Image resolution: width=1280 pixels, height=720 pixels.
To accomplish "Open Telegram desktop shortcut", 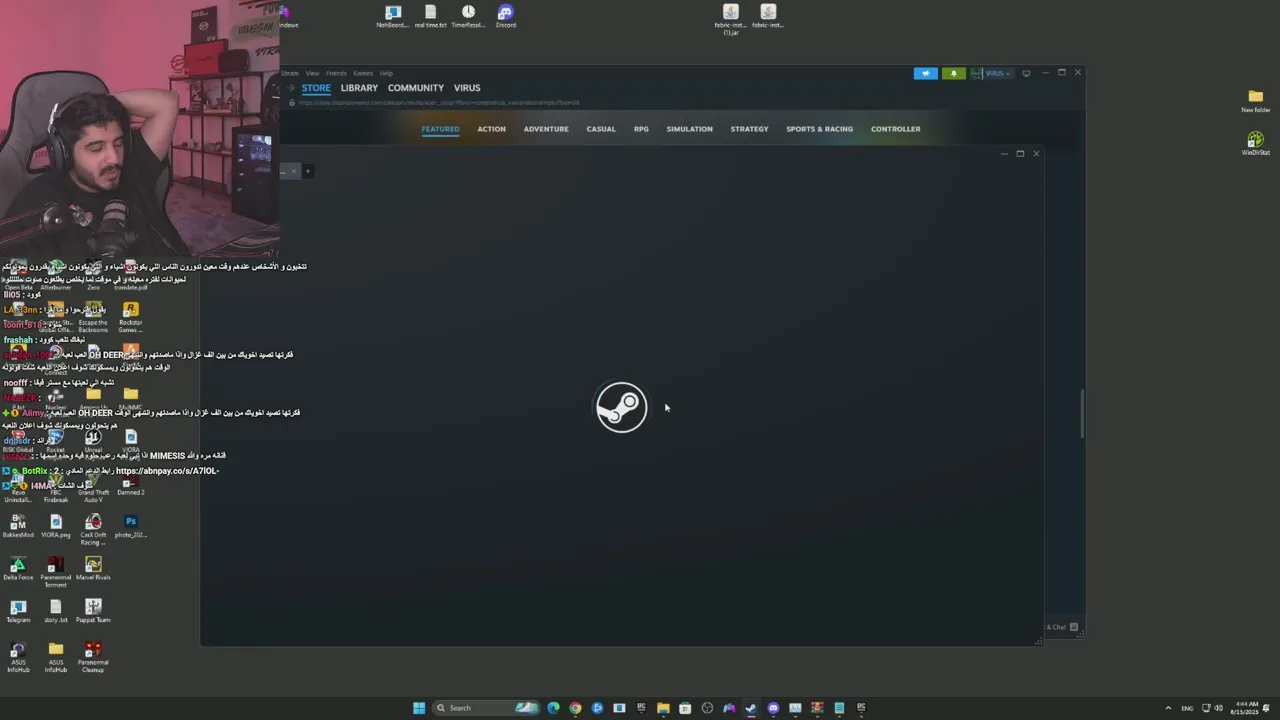I will coord(18,611).
